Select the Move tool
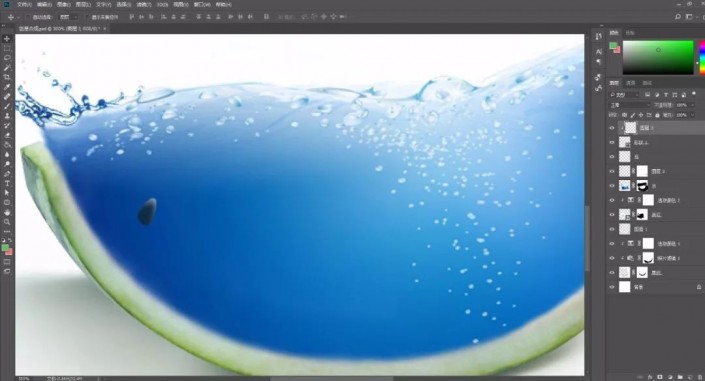The height and width of the screenshot is (381, 705). [7, 39]
